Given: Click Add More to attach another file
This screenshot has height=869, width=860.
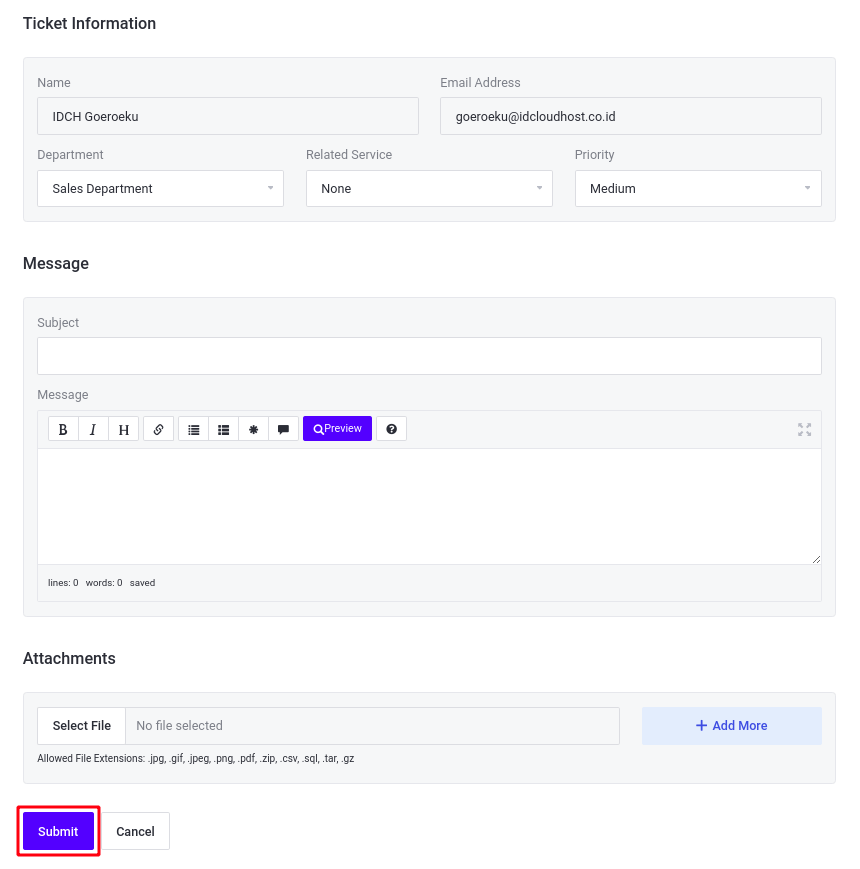Looking at the screenshot, I should point(731,725).
